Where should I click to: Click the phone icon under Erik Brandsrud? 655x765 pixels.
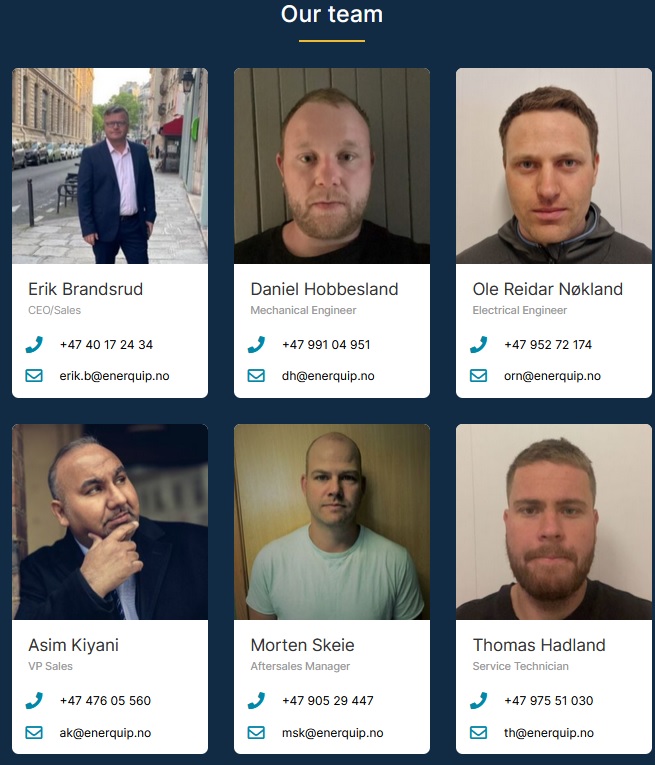34,344
